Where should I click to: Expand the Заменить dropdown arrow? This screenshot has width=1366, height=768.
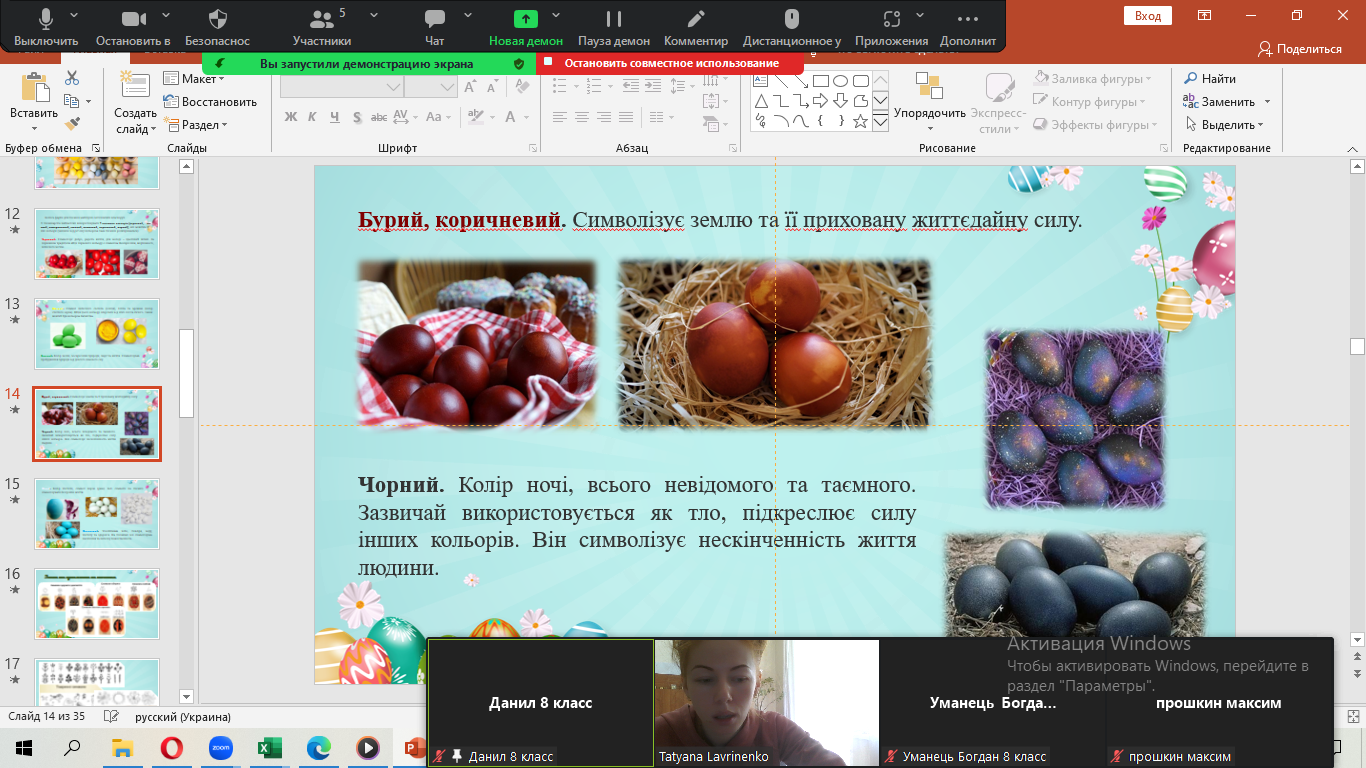click(1267, 102)
